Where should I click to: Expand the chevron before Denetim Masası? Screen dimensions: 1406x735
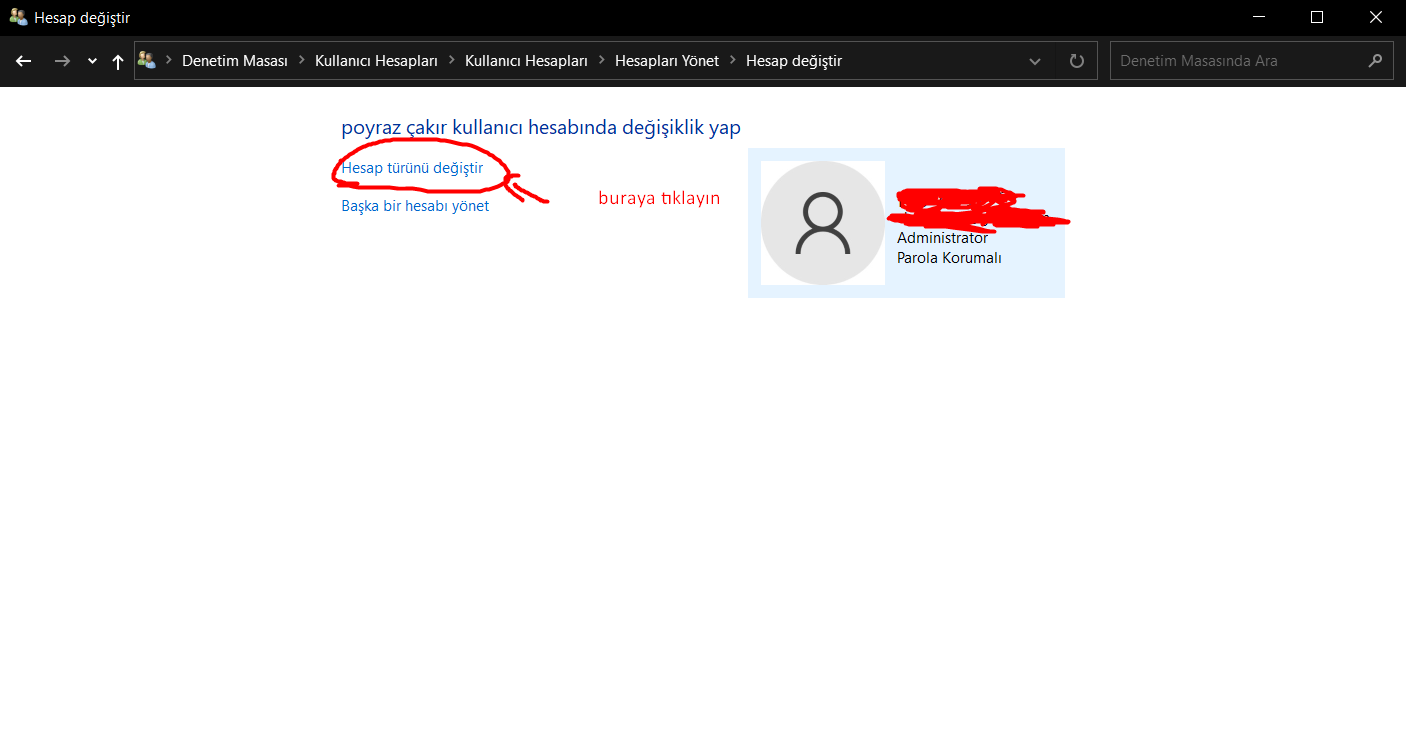pyautogui.click(x=169, y=61)
